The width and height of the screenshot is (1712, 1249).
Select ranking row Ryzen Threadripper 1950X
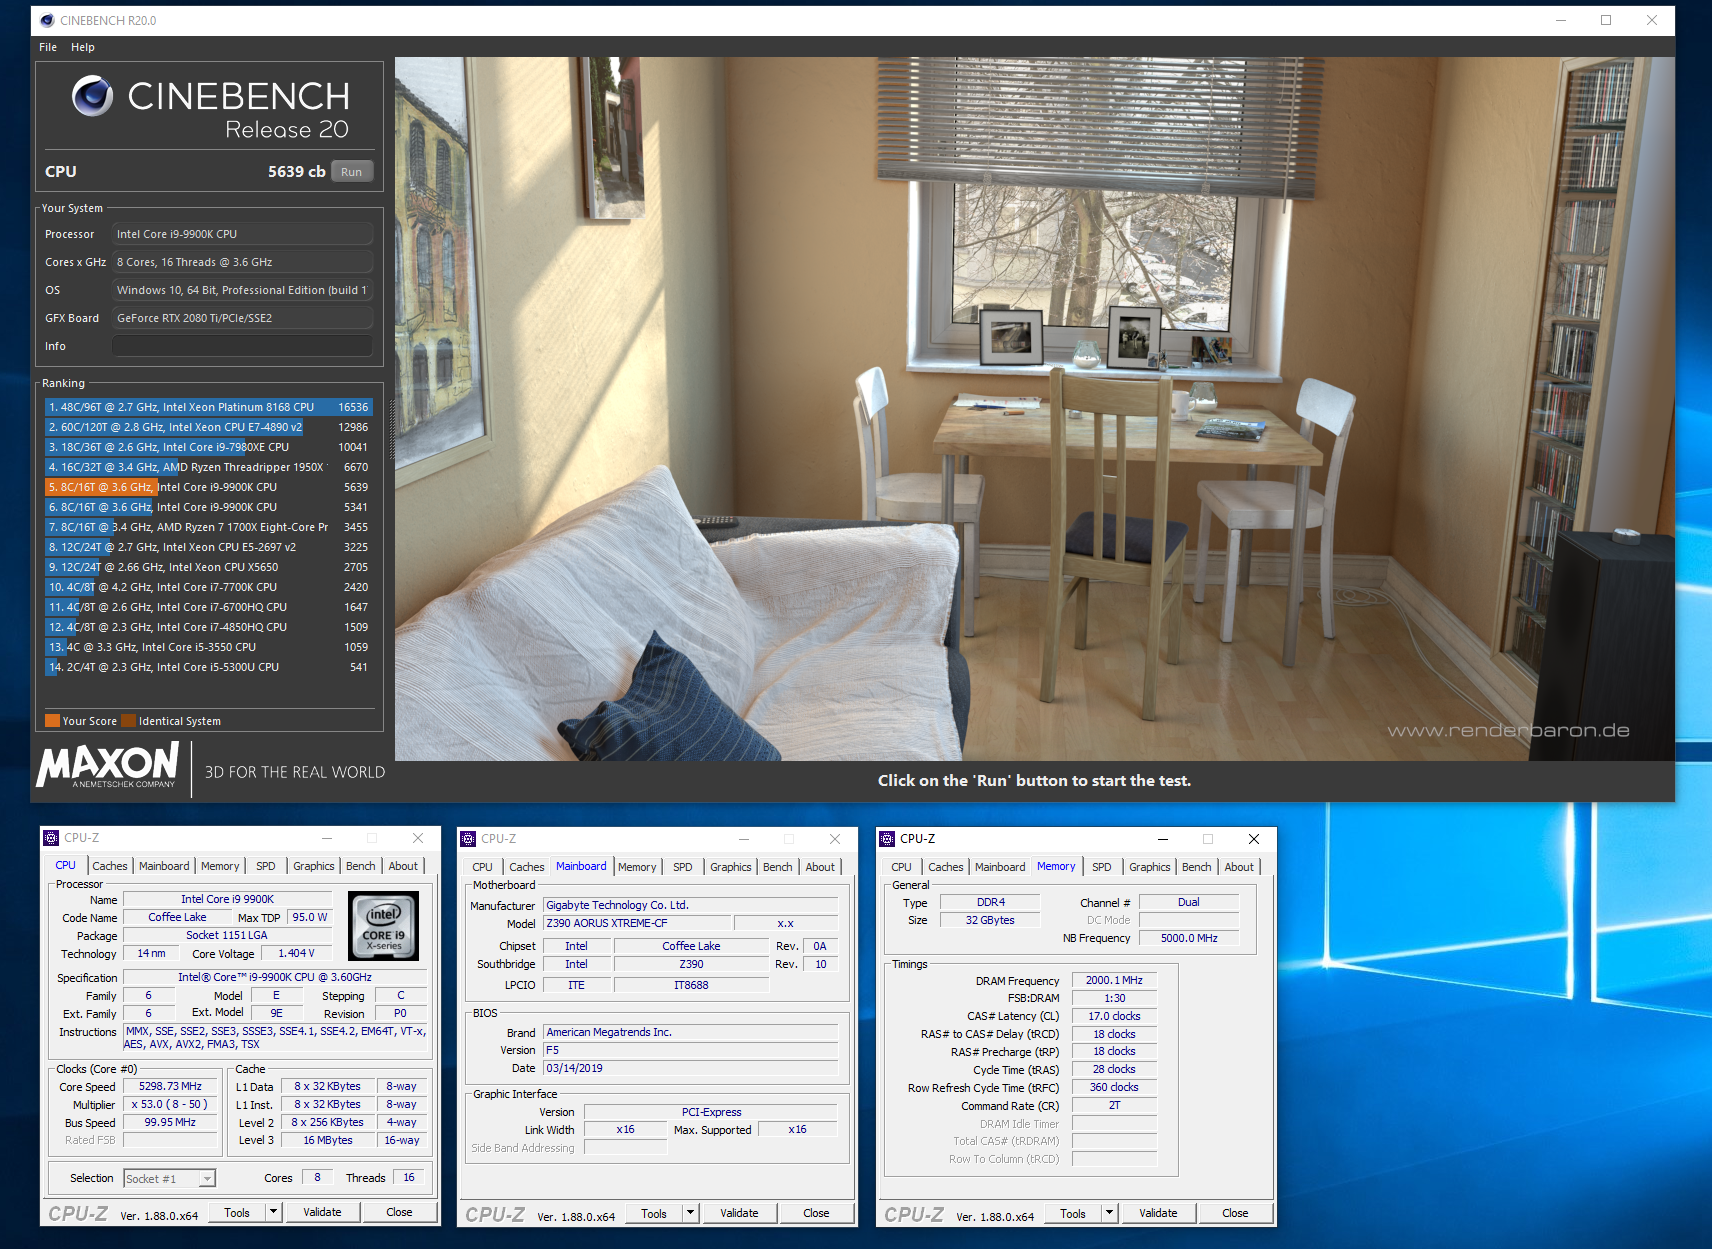[x=209, y=467]
